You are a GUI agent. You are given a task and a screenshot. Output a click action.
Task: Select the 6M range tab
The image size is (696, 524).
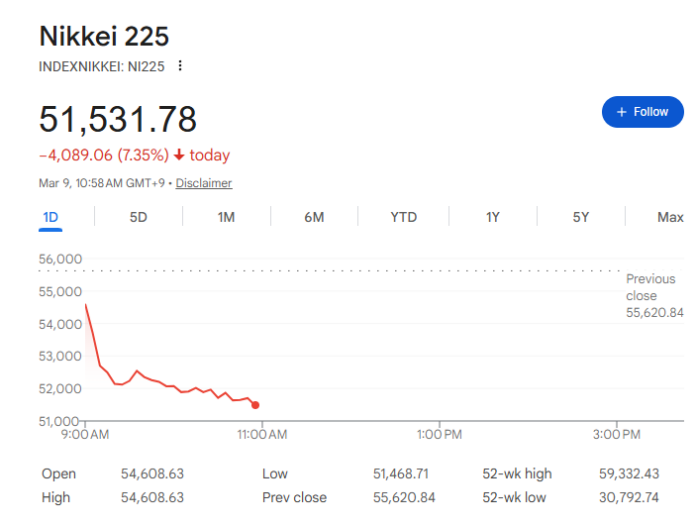pos(314,217)
